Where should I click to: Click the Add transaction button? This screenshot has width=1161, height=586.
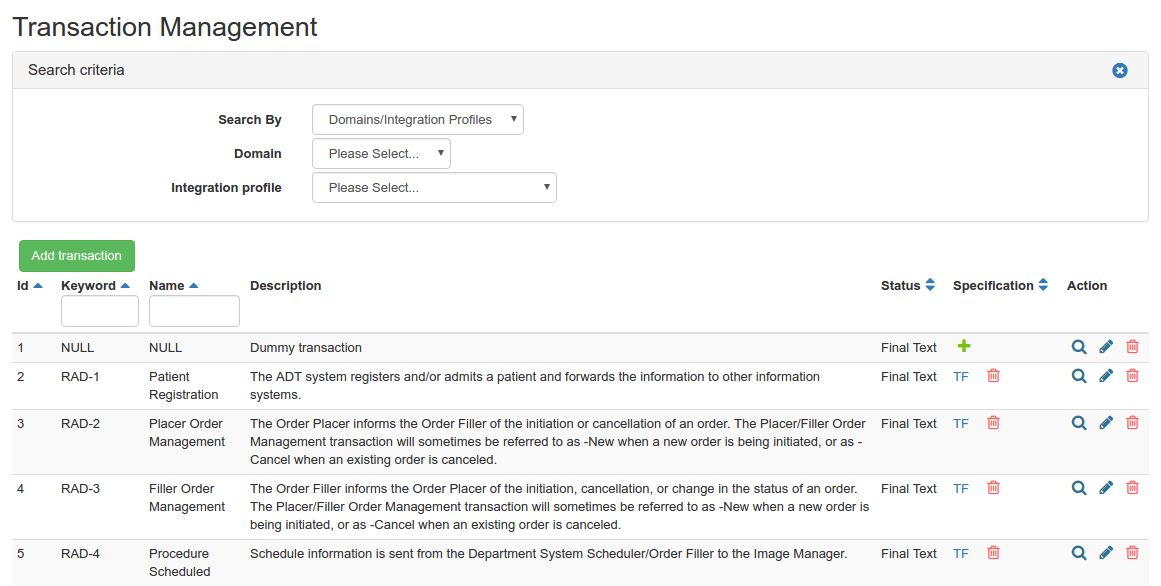pyautogui.click(x=77, y=256)
